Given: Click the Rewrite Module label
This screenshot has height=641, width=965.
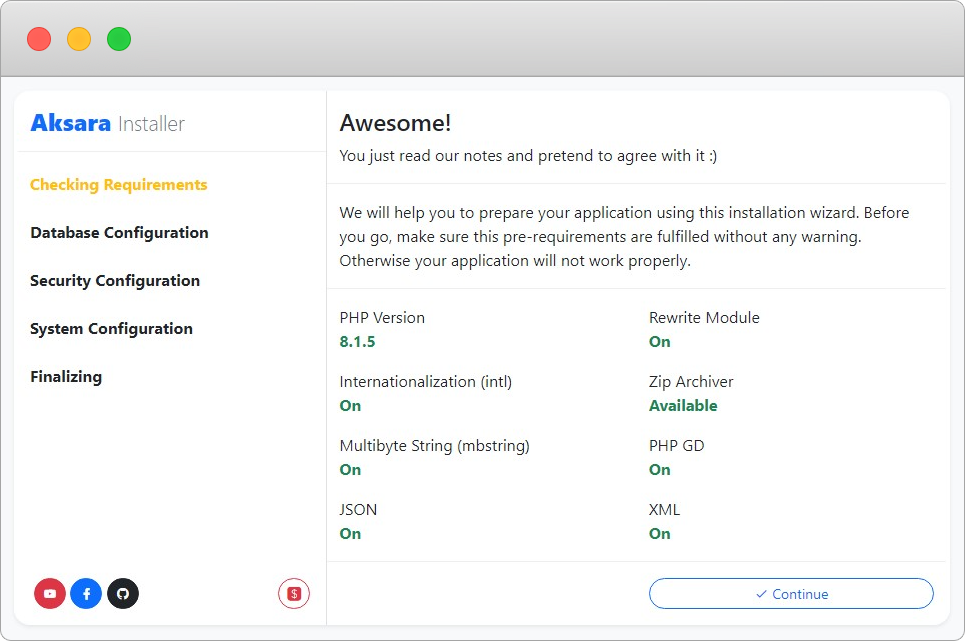Looking at the screenshot, I should 704,317.
